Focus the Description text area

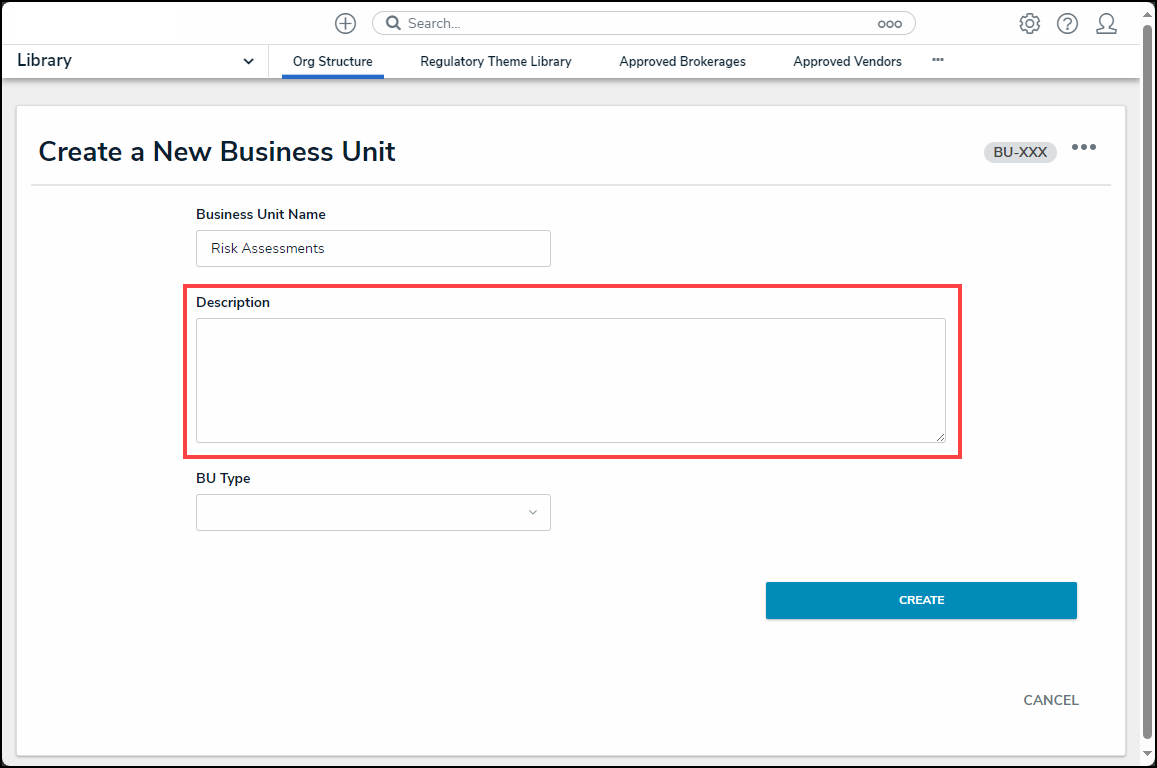570,380
